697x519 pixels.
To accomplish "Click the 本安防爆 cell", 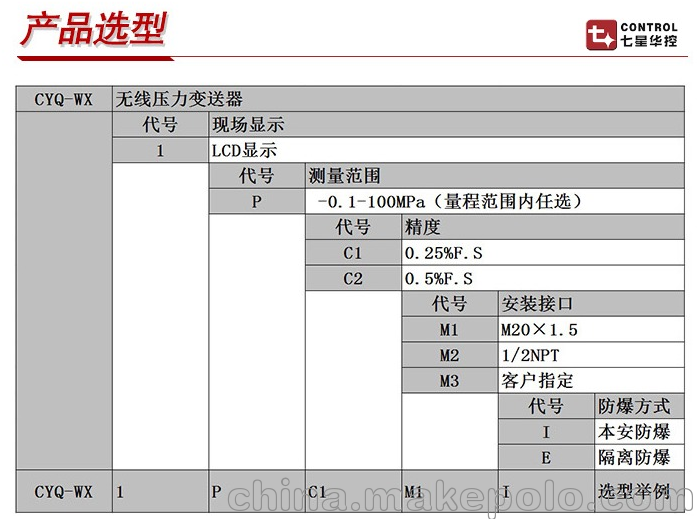I will point(640,432).
